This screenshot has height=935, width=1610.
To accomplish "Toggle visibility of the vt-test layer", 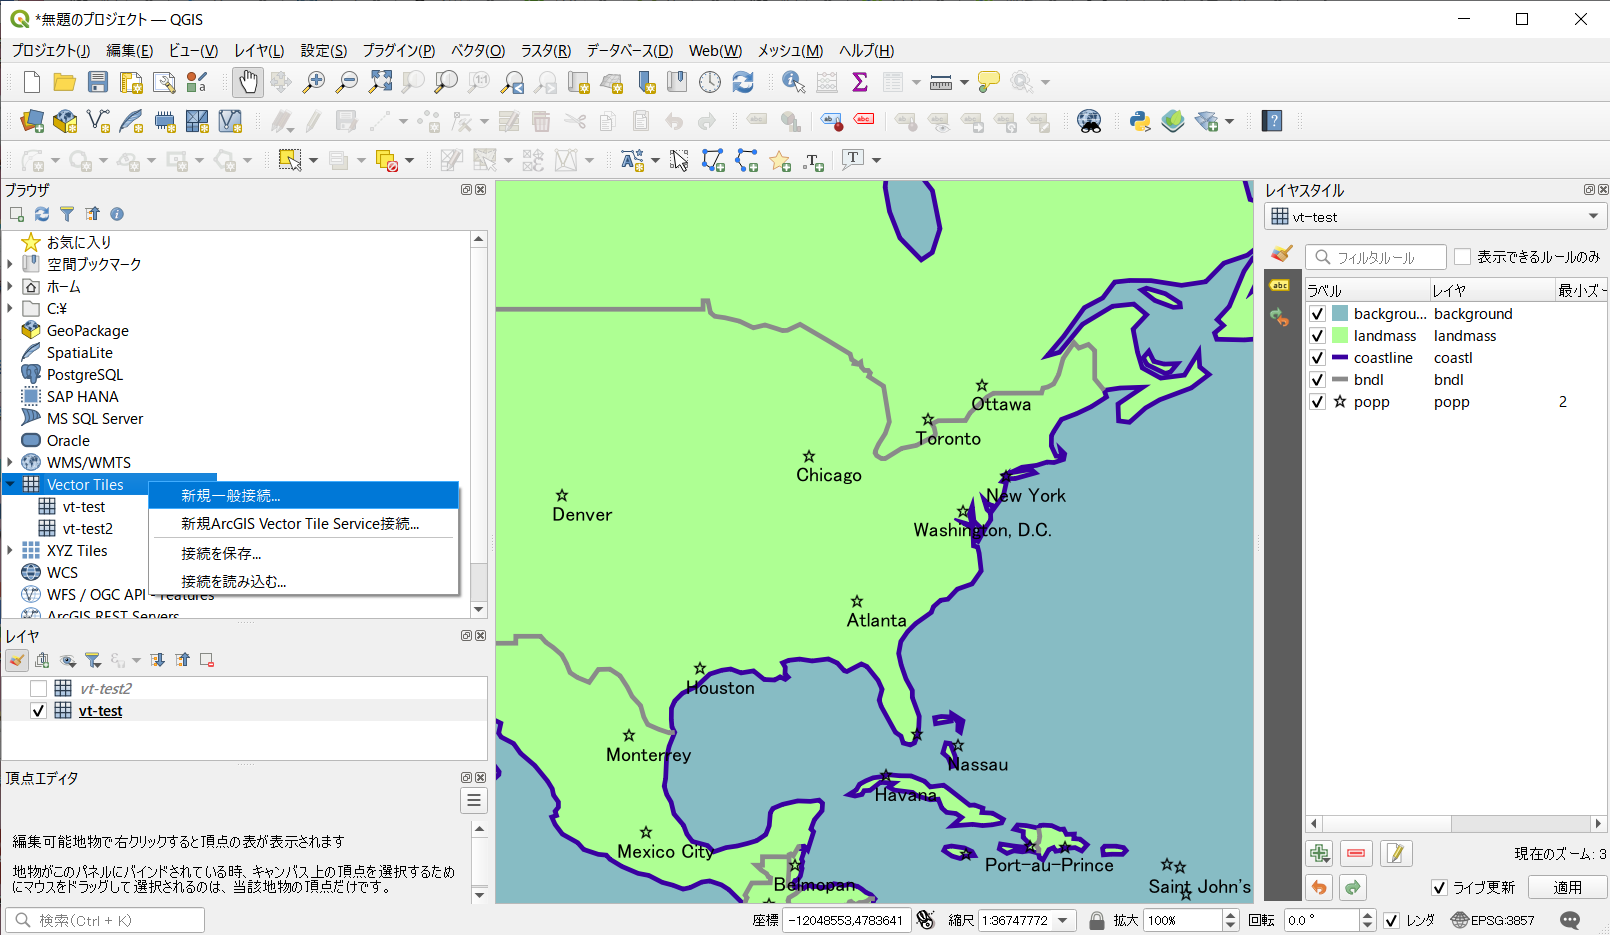I will point(38,710).
